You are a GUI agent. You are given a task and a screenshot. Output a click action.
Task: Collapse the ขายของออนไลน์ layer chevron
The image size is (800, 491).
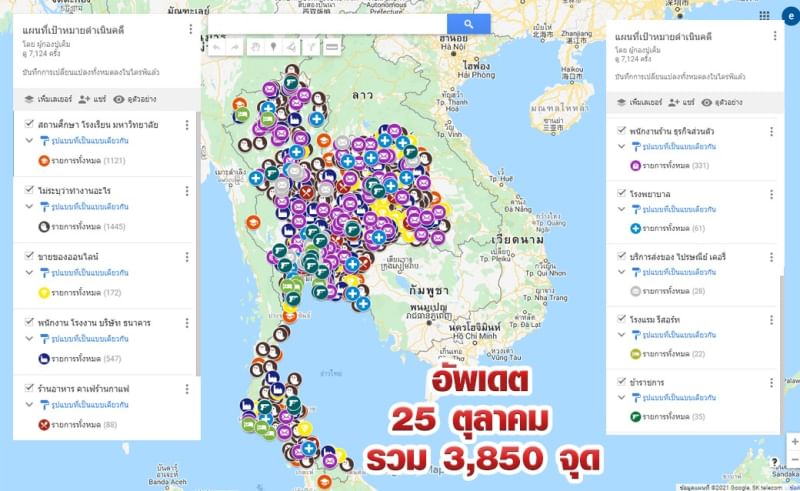pos(29,273)
